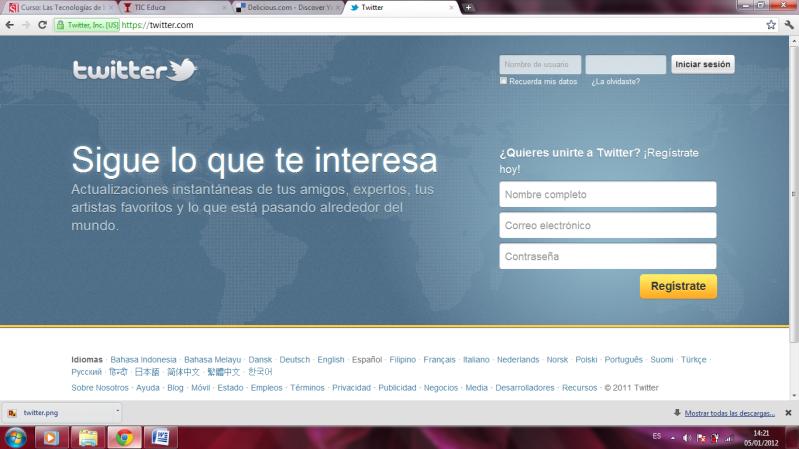Select 日本語 language link
Screen dimensions: 799x449
click(x=147, y=372)
